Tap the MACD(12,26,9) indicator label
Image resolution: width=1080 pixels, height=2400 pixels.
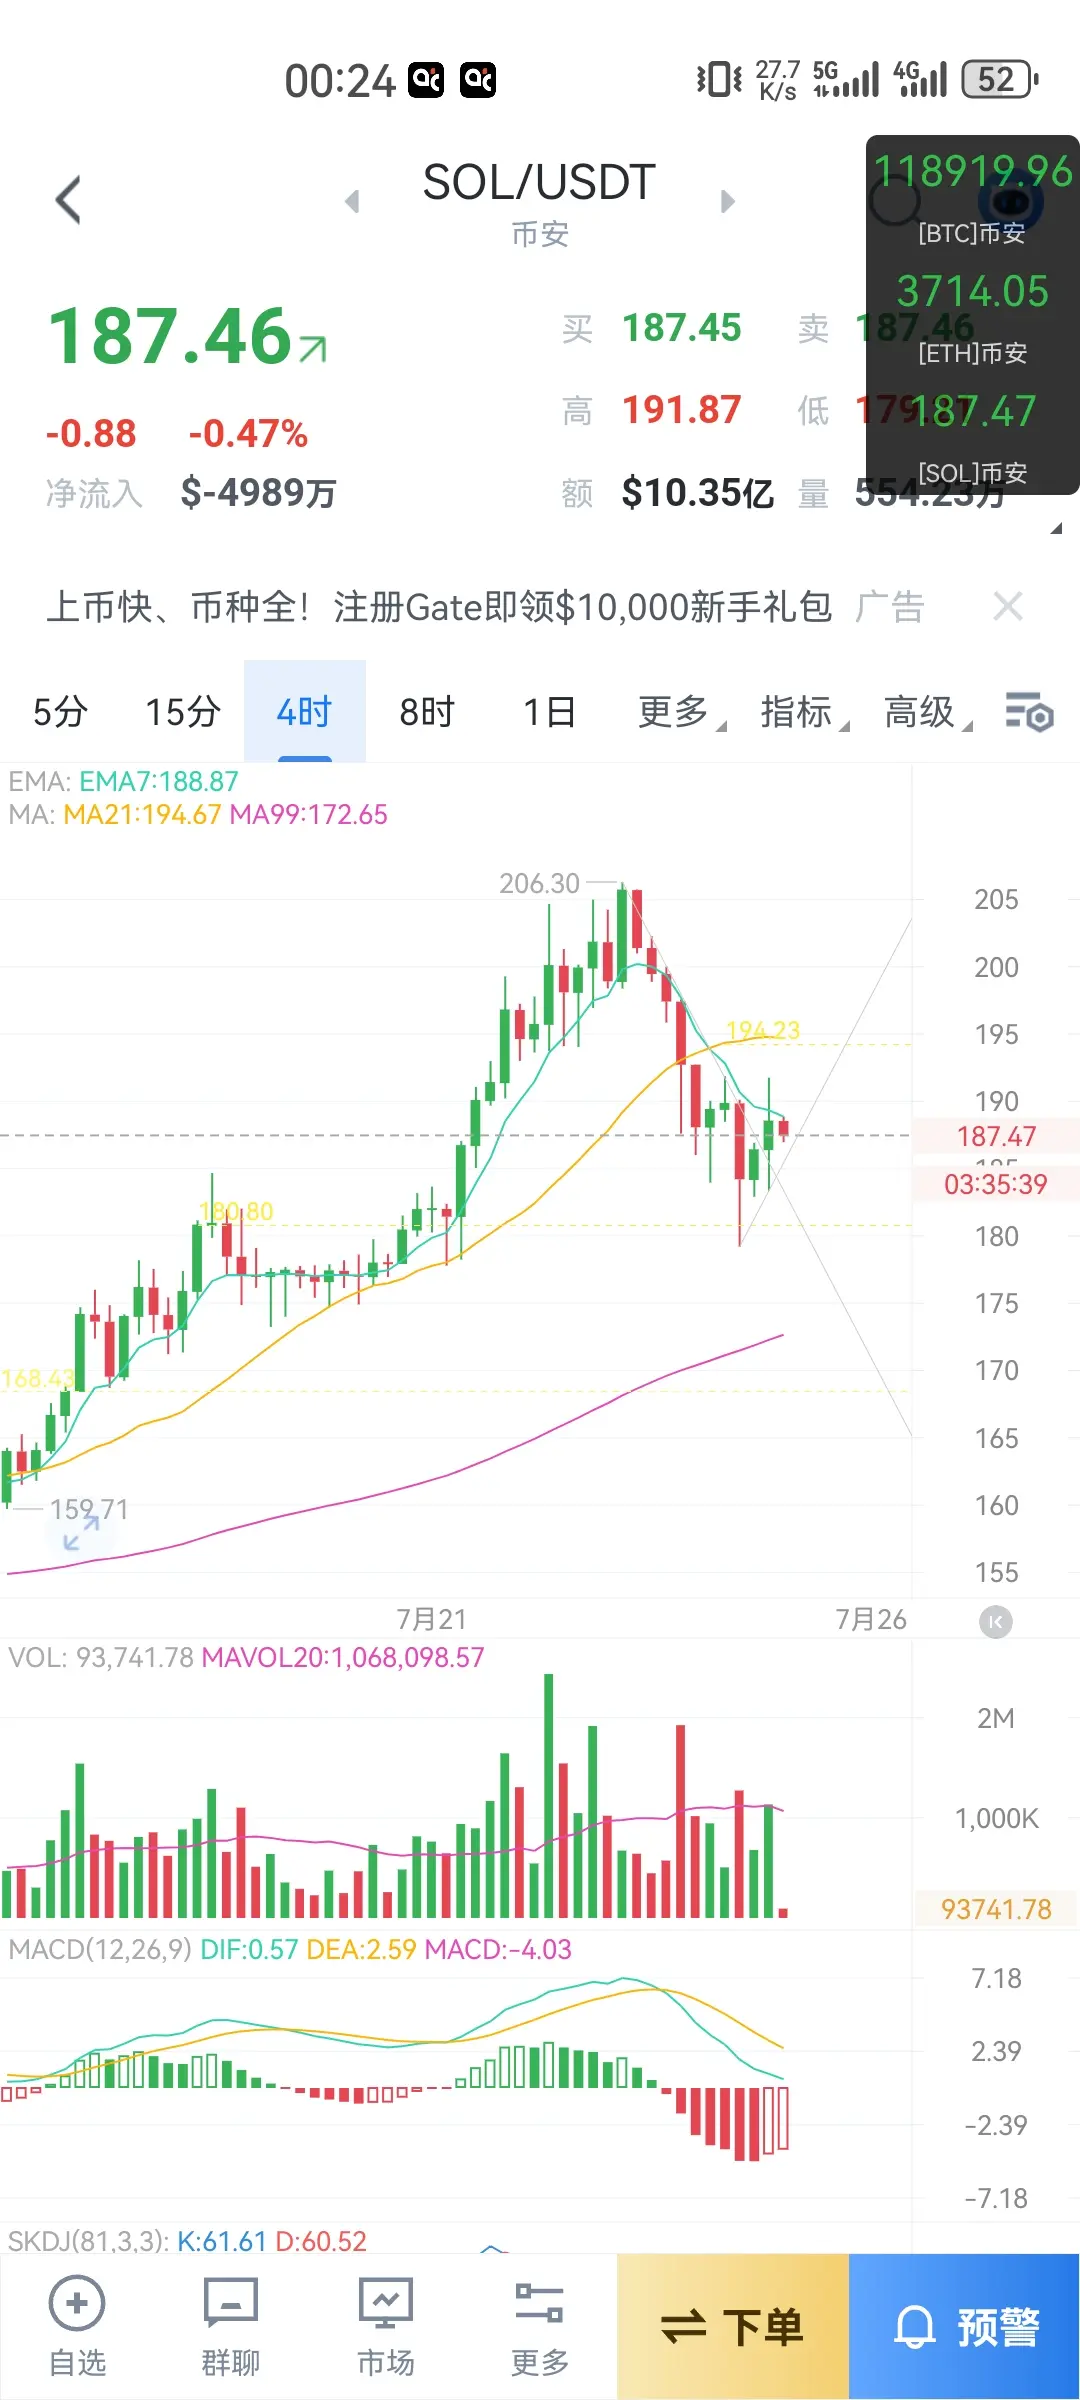click(100, 1949)
